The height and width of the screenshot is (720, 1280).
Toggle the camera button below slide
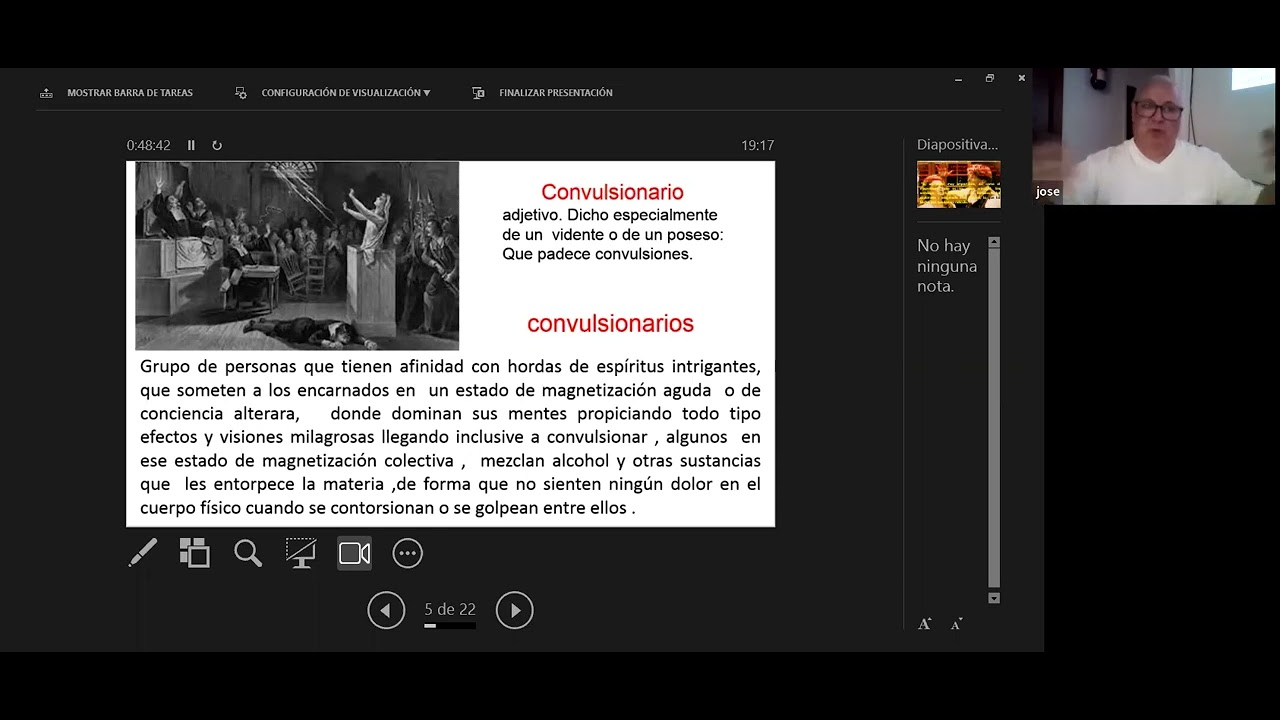(x=355, y=553)
